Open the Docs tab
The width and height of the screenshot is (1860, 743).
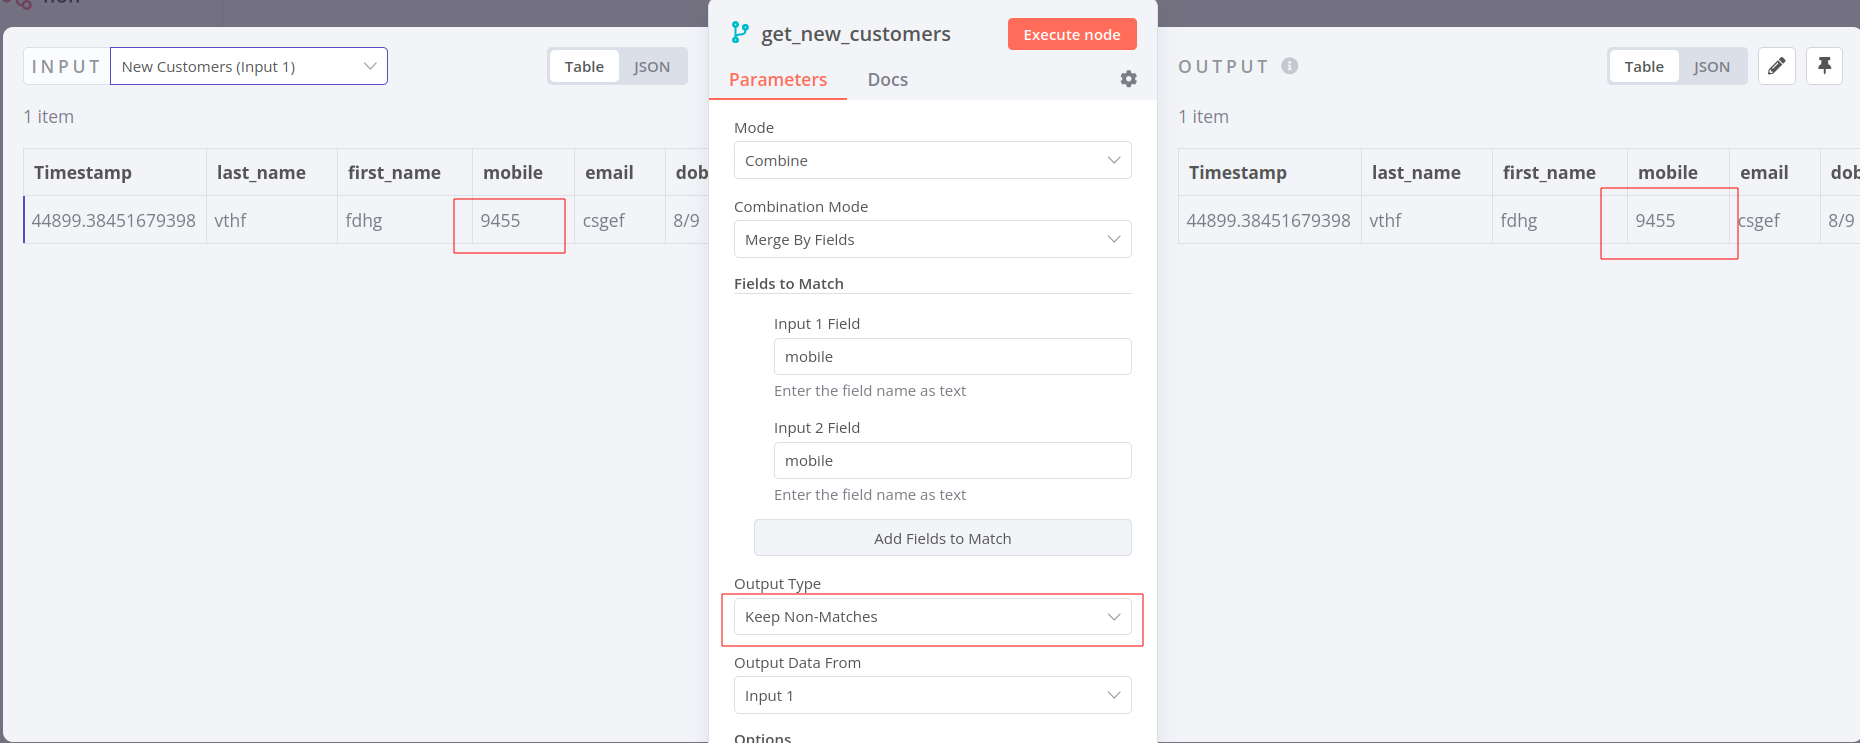click(x=888, y=80)
